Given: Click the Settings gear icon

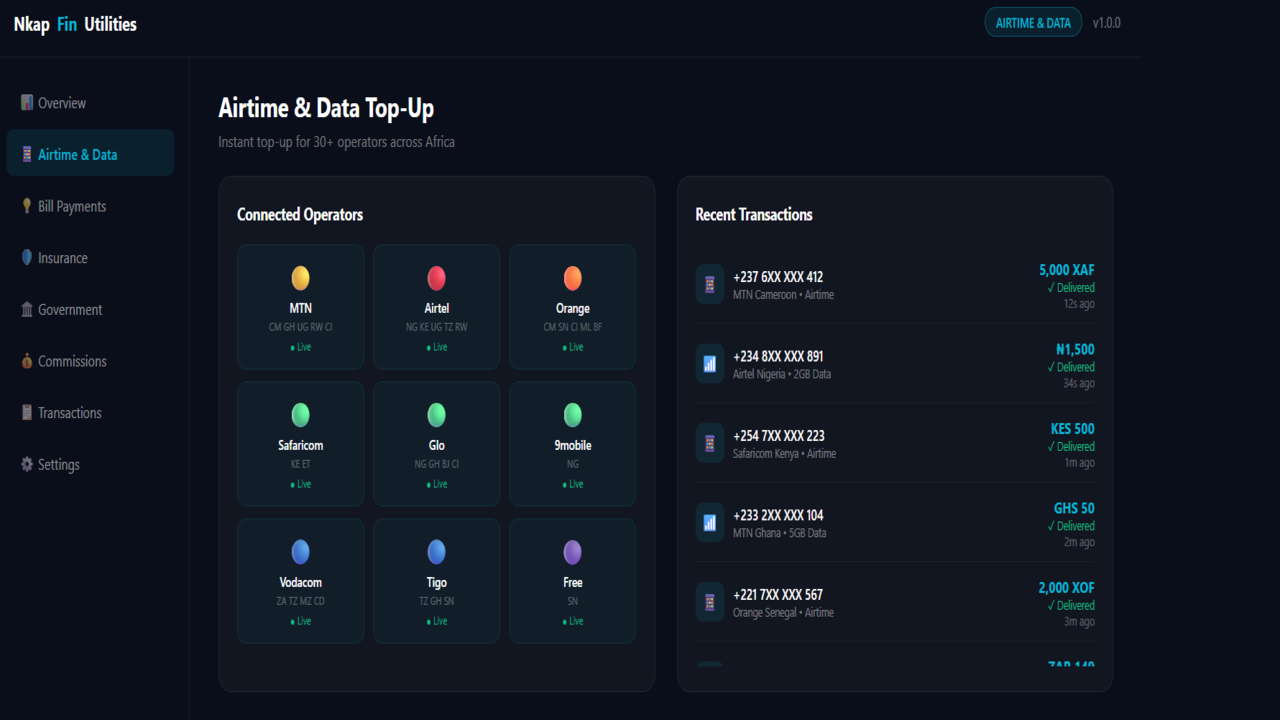Looking at the screenshot, I should point(27,464).
